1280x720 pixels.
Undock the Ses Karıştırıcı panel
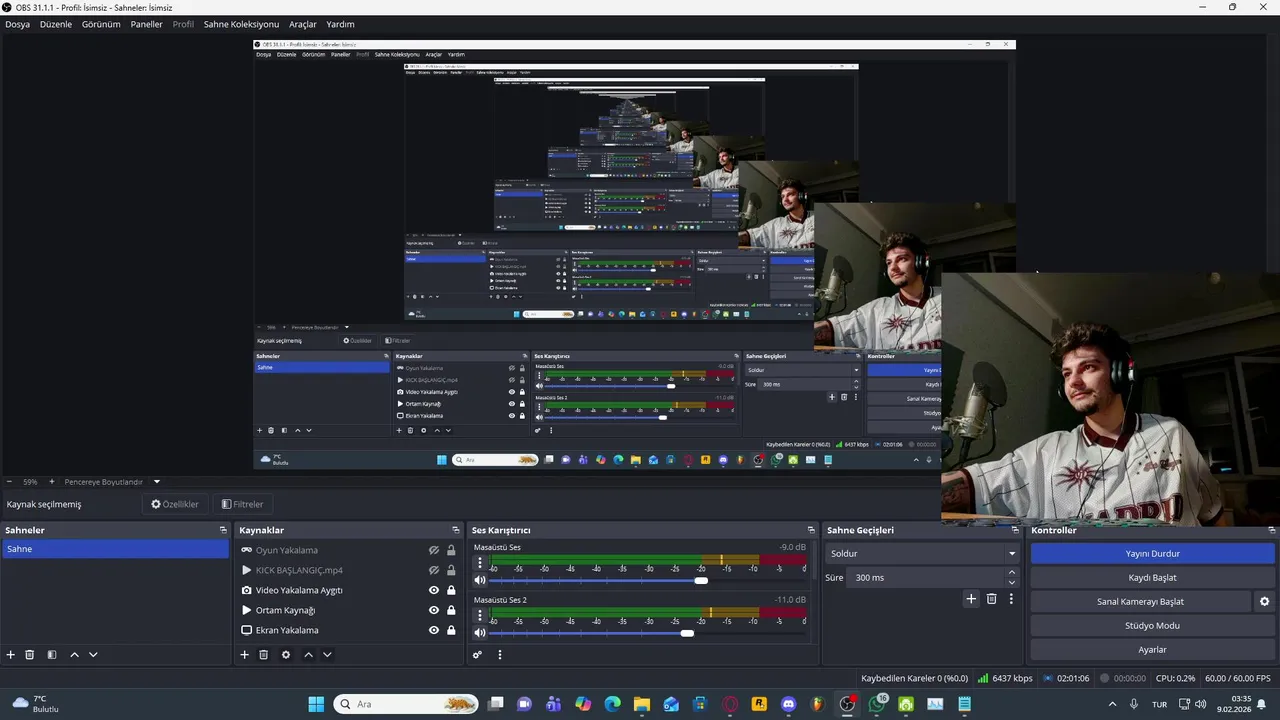(x=811, y=530)
